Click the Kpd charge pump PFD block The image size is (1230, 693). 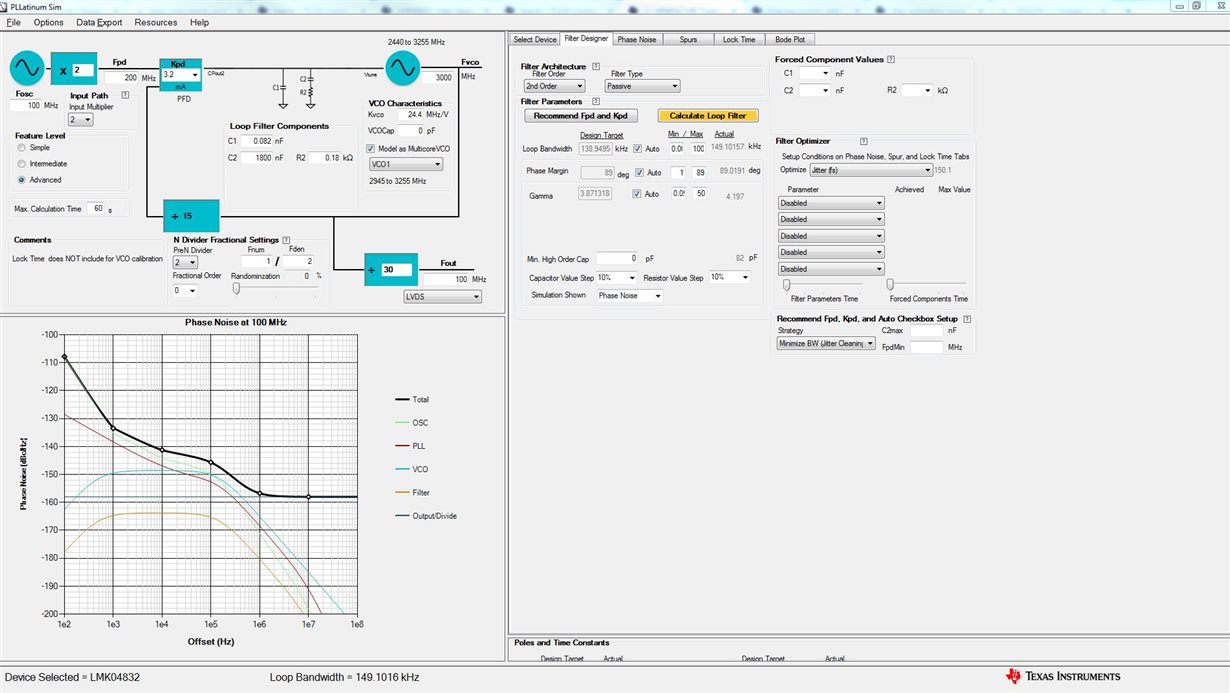pos(181,74)
